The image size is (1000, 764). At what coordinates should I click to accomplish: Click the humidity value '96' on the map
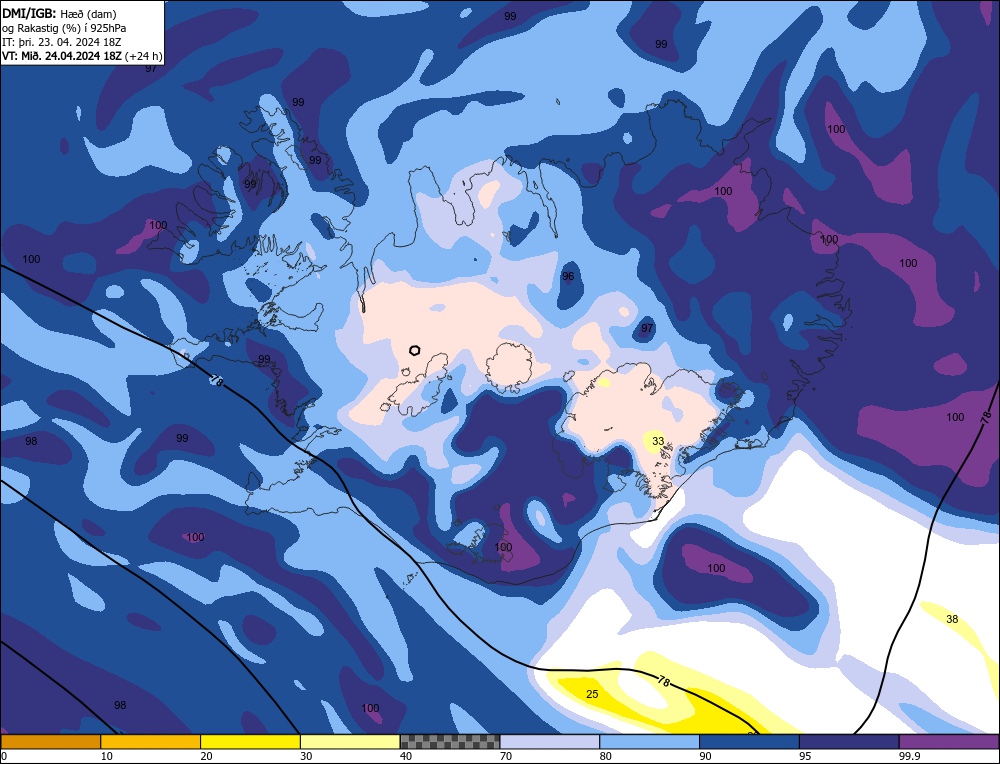pyautogui.click(x=568, y=276)
